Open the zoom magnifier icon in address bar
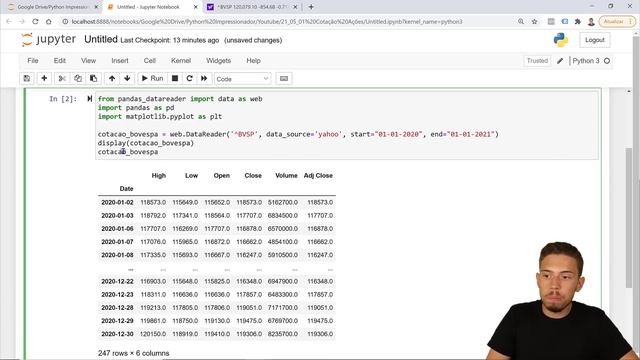This screenshot has height=360, width=640. (521, 22)
